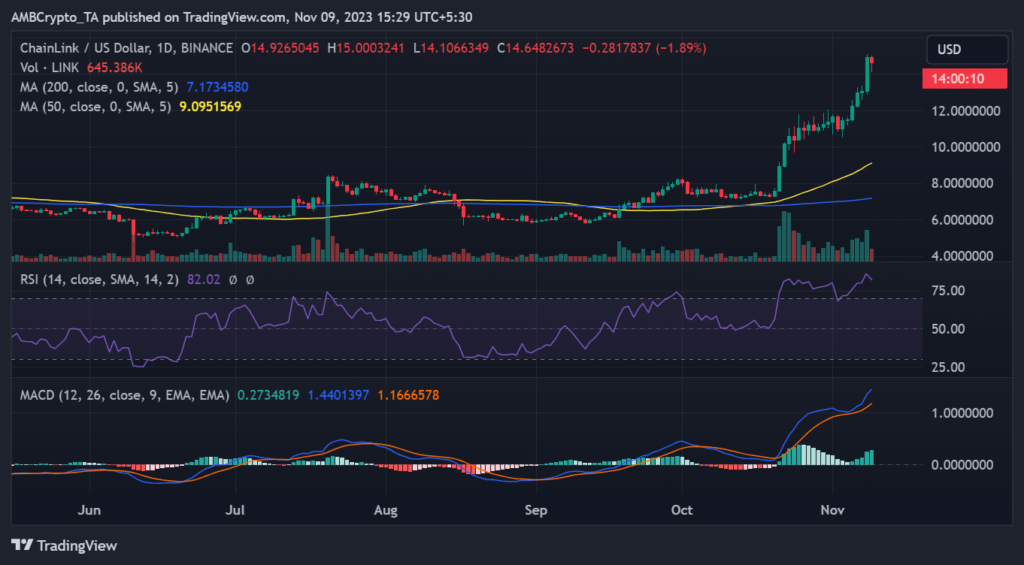
Task: Select the ChainLink / US Dollar symbol title
Action: 86,48
